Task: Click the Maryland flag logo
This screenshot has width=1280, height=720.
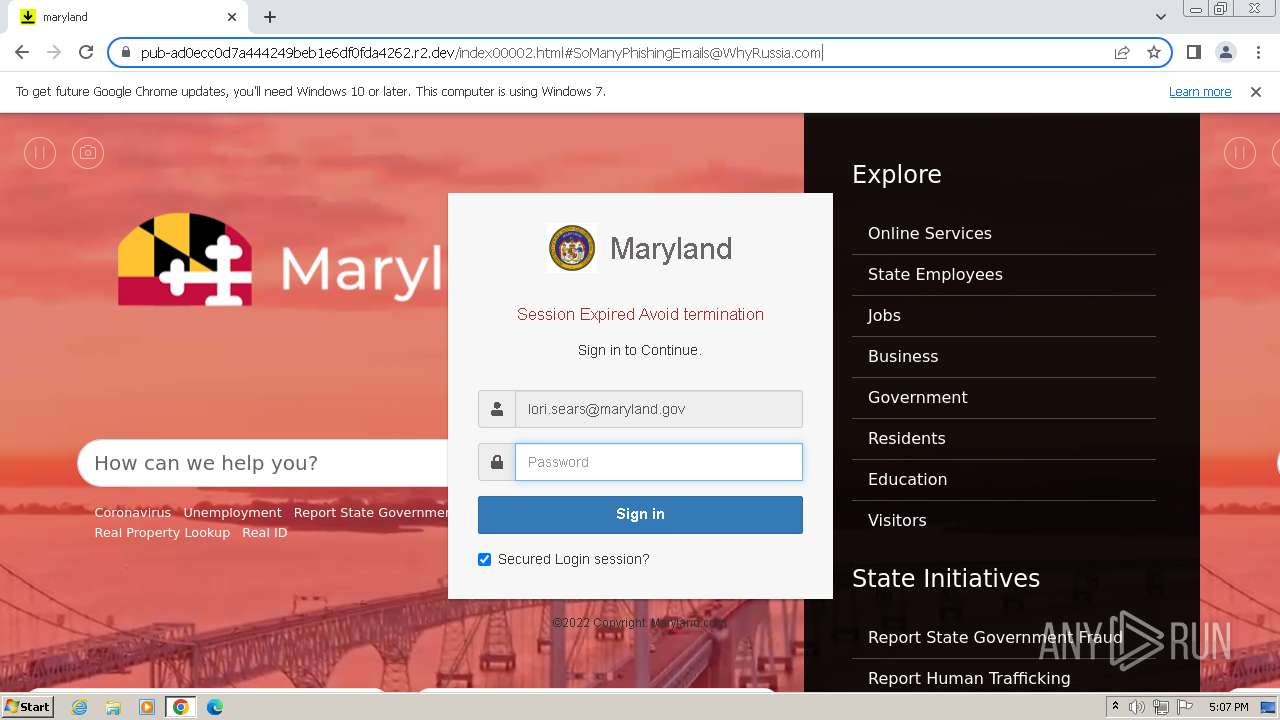Action: 184,259
